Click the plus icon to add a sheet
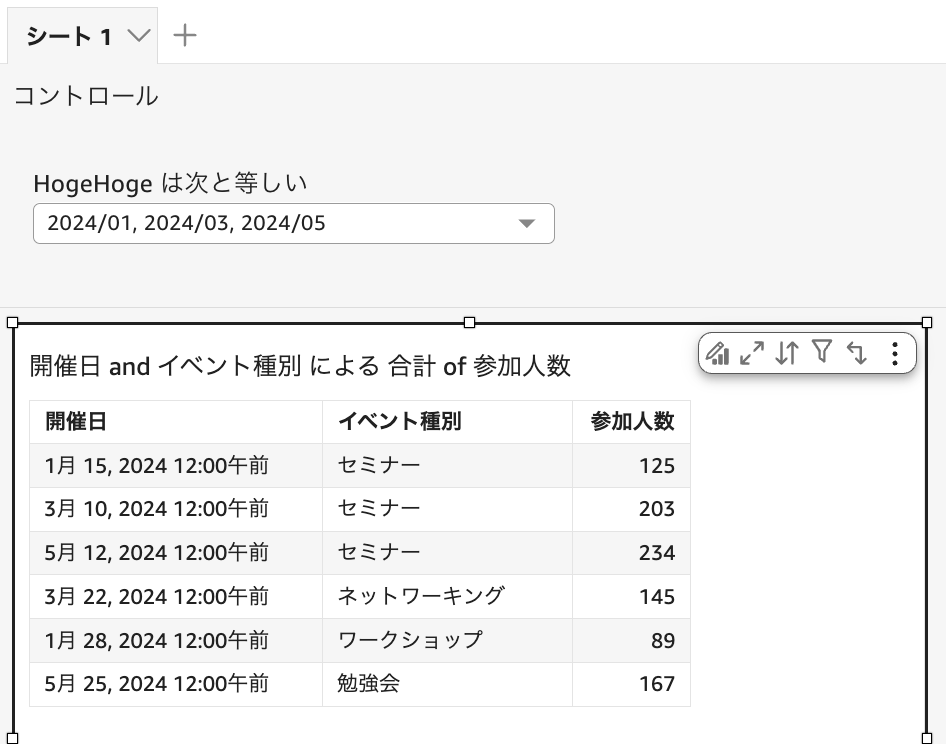 (185, 33)
